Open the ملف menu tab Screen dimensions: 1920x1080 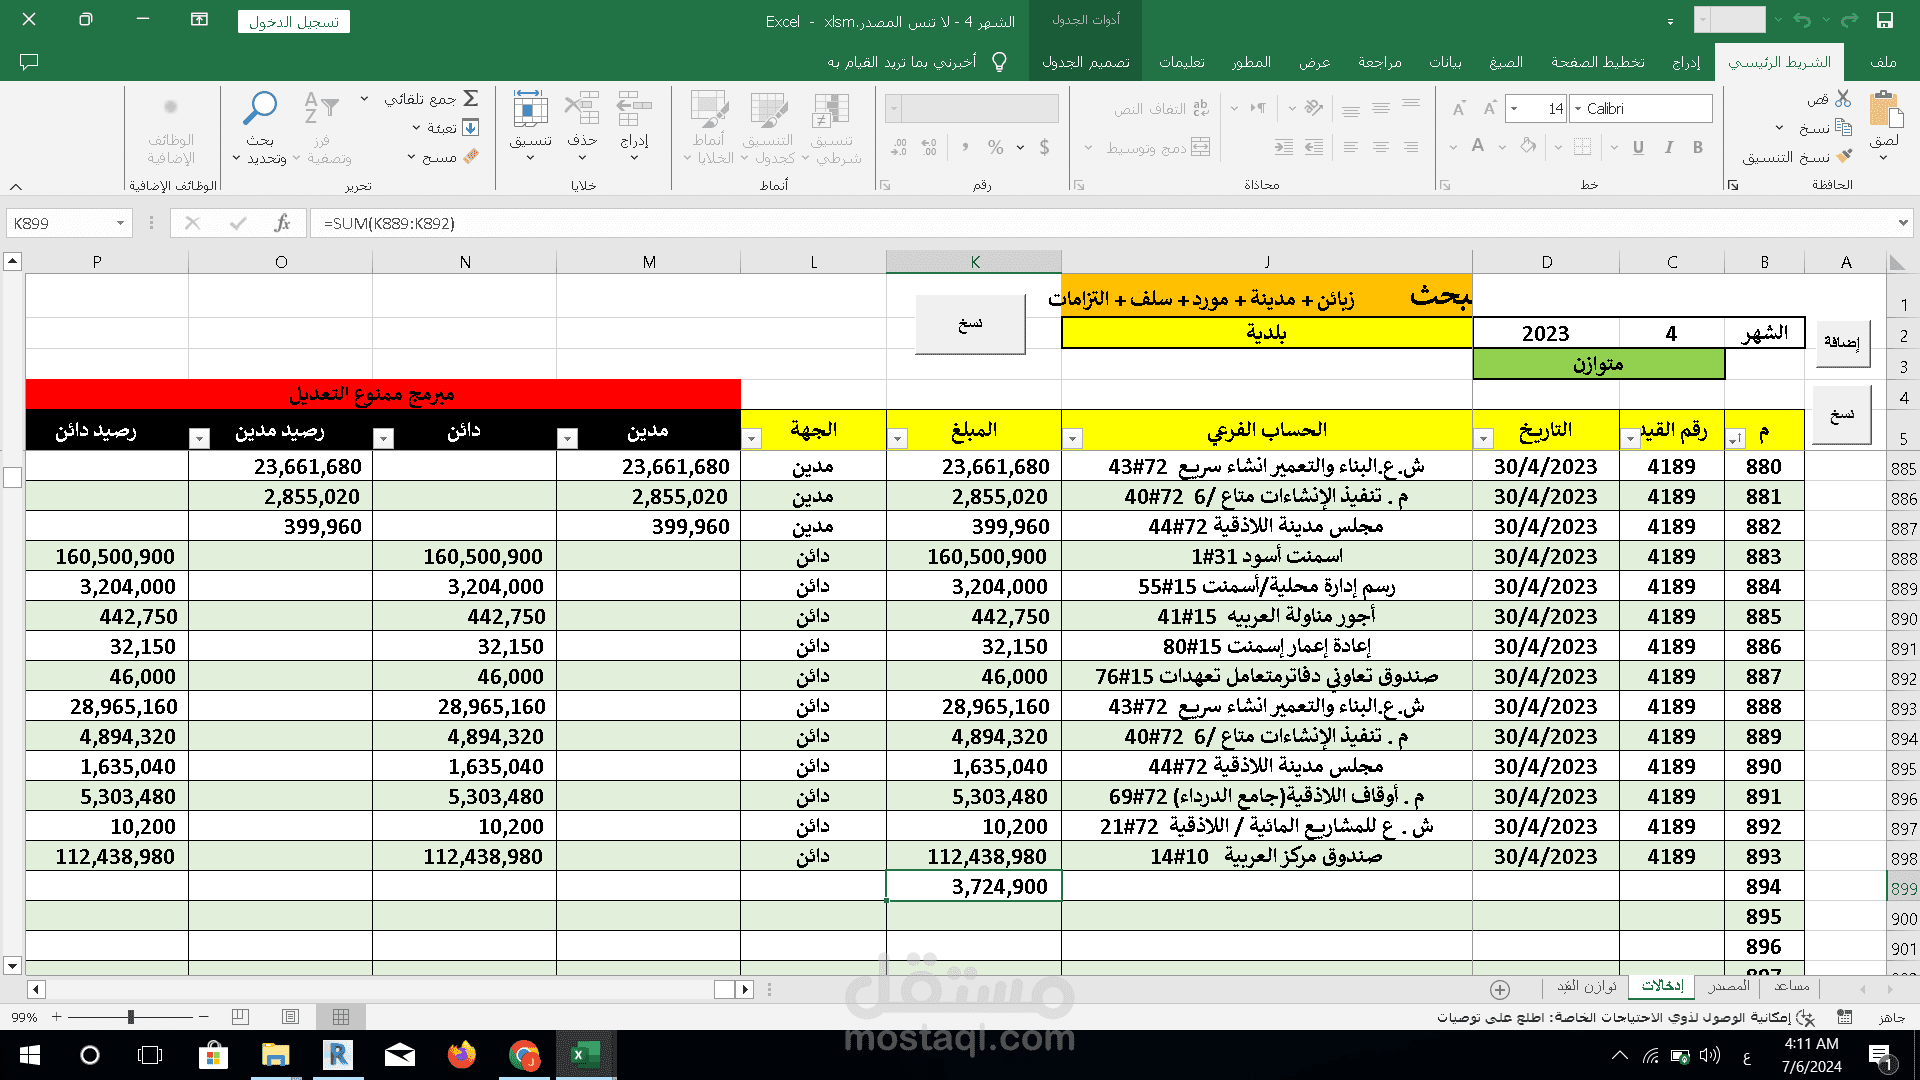point(1883,62)
